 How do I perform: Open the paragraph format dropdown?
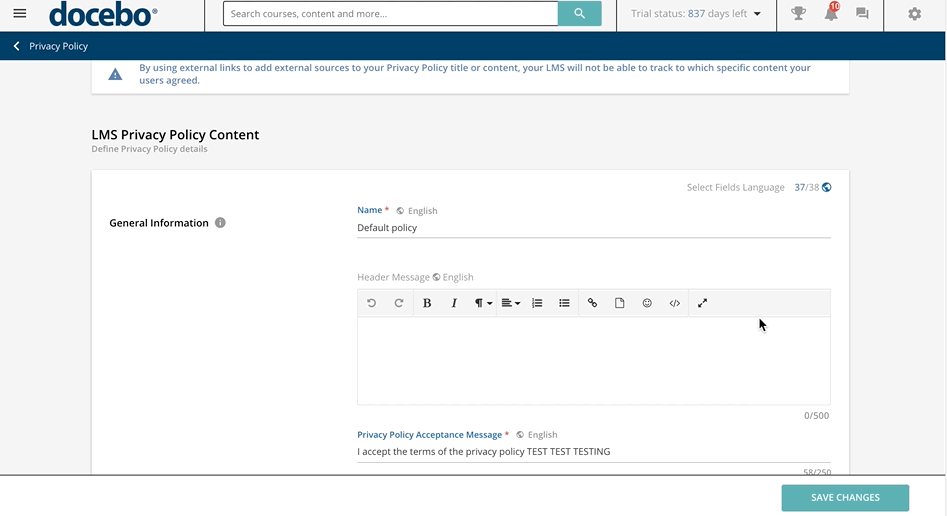[x=483, y=303]
